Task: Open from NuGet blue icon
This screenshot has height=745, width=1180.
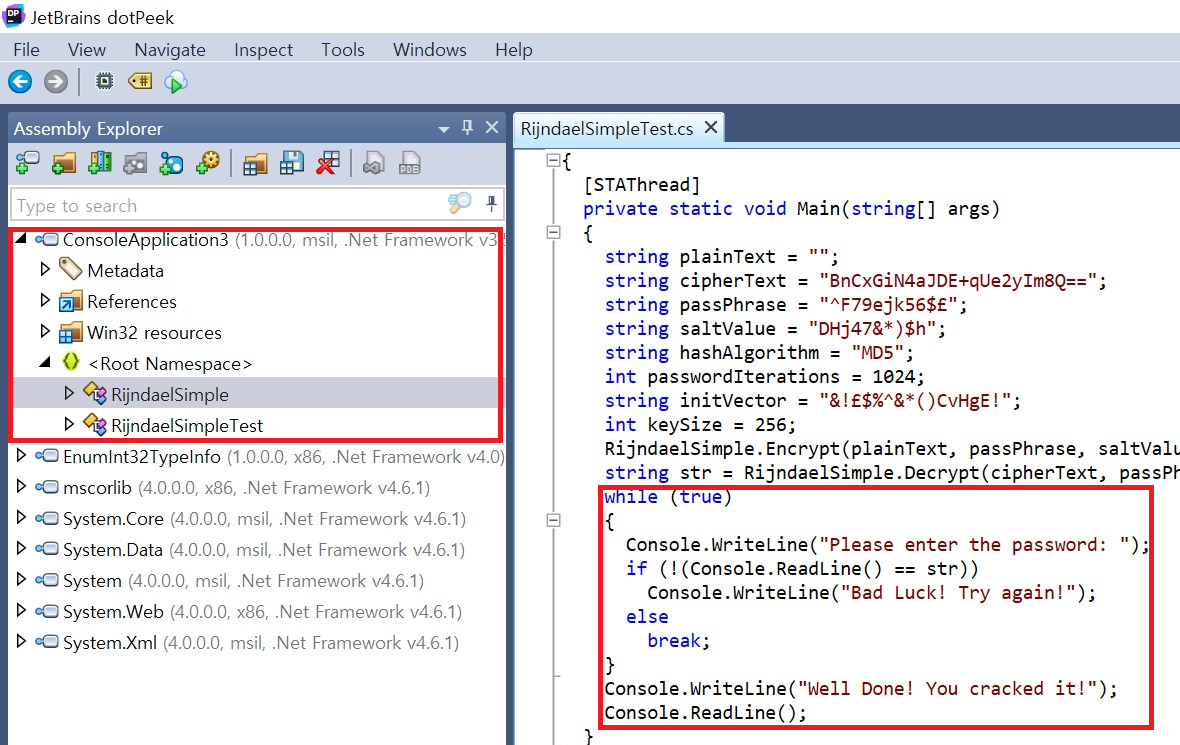Action: coord(172,163)
